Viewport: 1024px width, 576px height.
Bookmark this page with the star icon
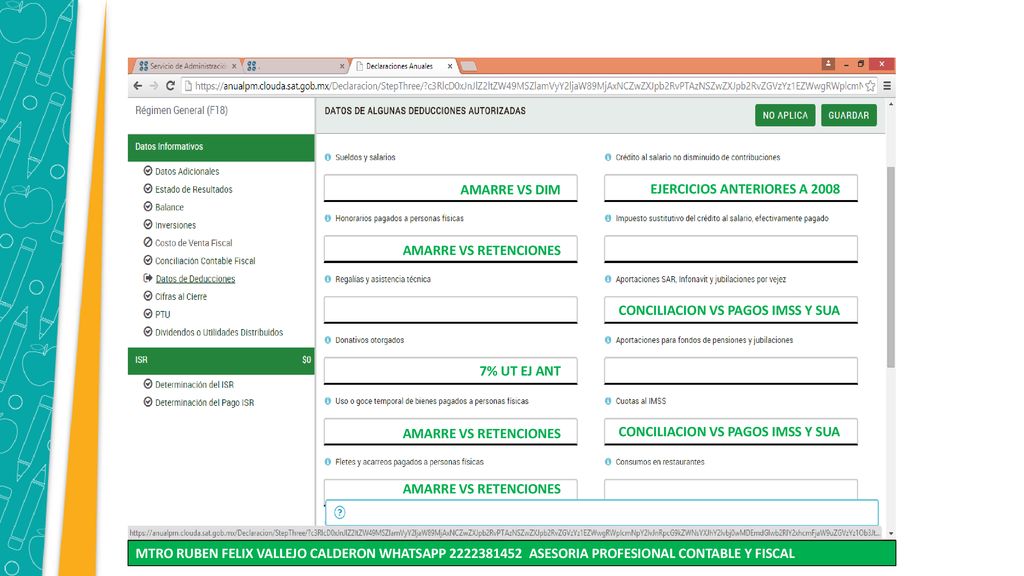point(870,86)
